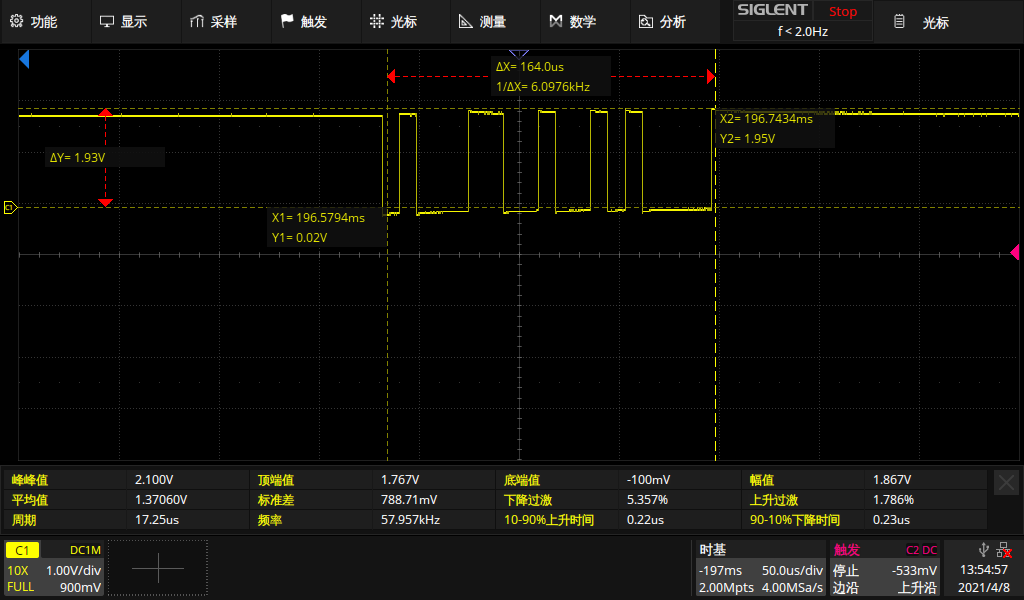
Task: Click the network connection status icon
Action: coord(1004,550)
